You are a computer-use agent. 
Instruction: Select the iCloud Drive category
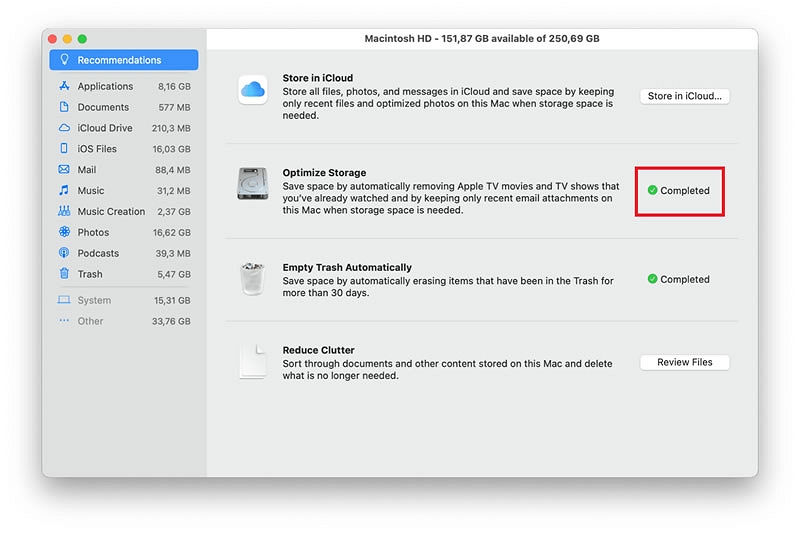point(123,128)
